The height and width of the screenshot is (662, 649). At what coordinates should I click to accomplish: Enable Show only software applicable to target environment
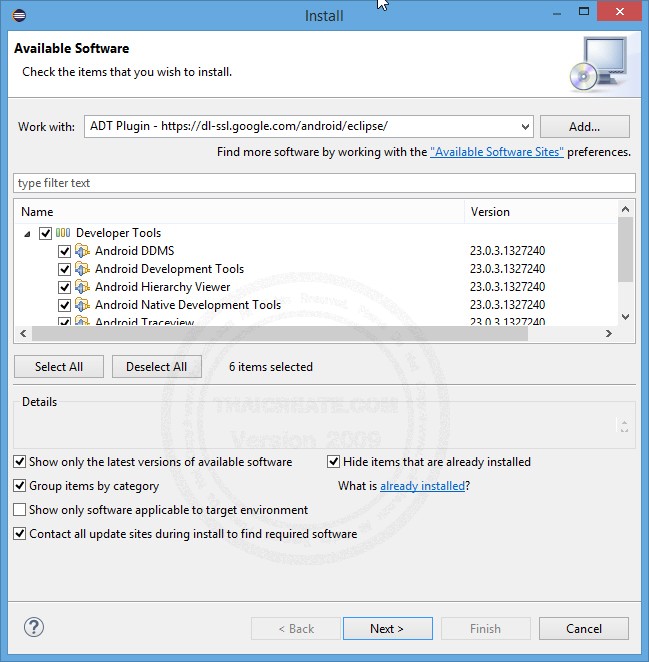pos(19,510)
